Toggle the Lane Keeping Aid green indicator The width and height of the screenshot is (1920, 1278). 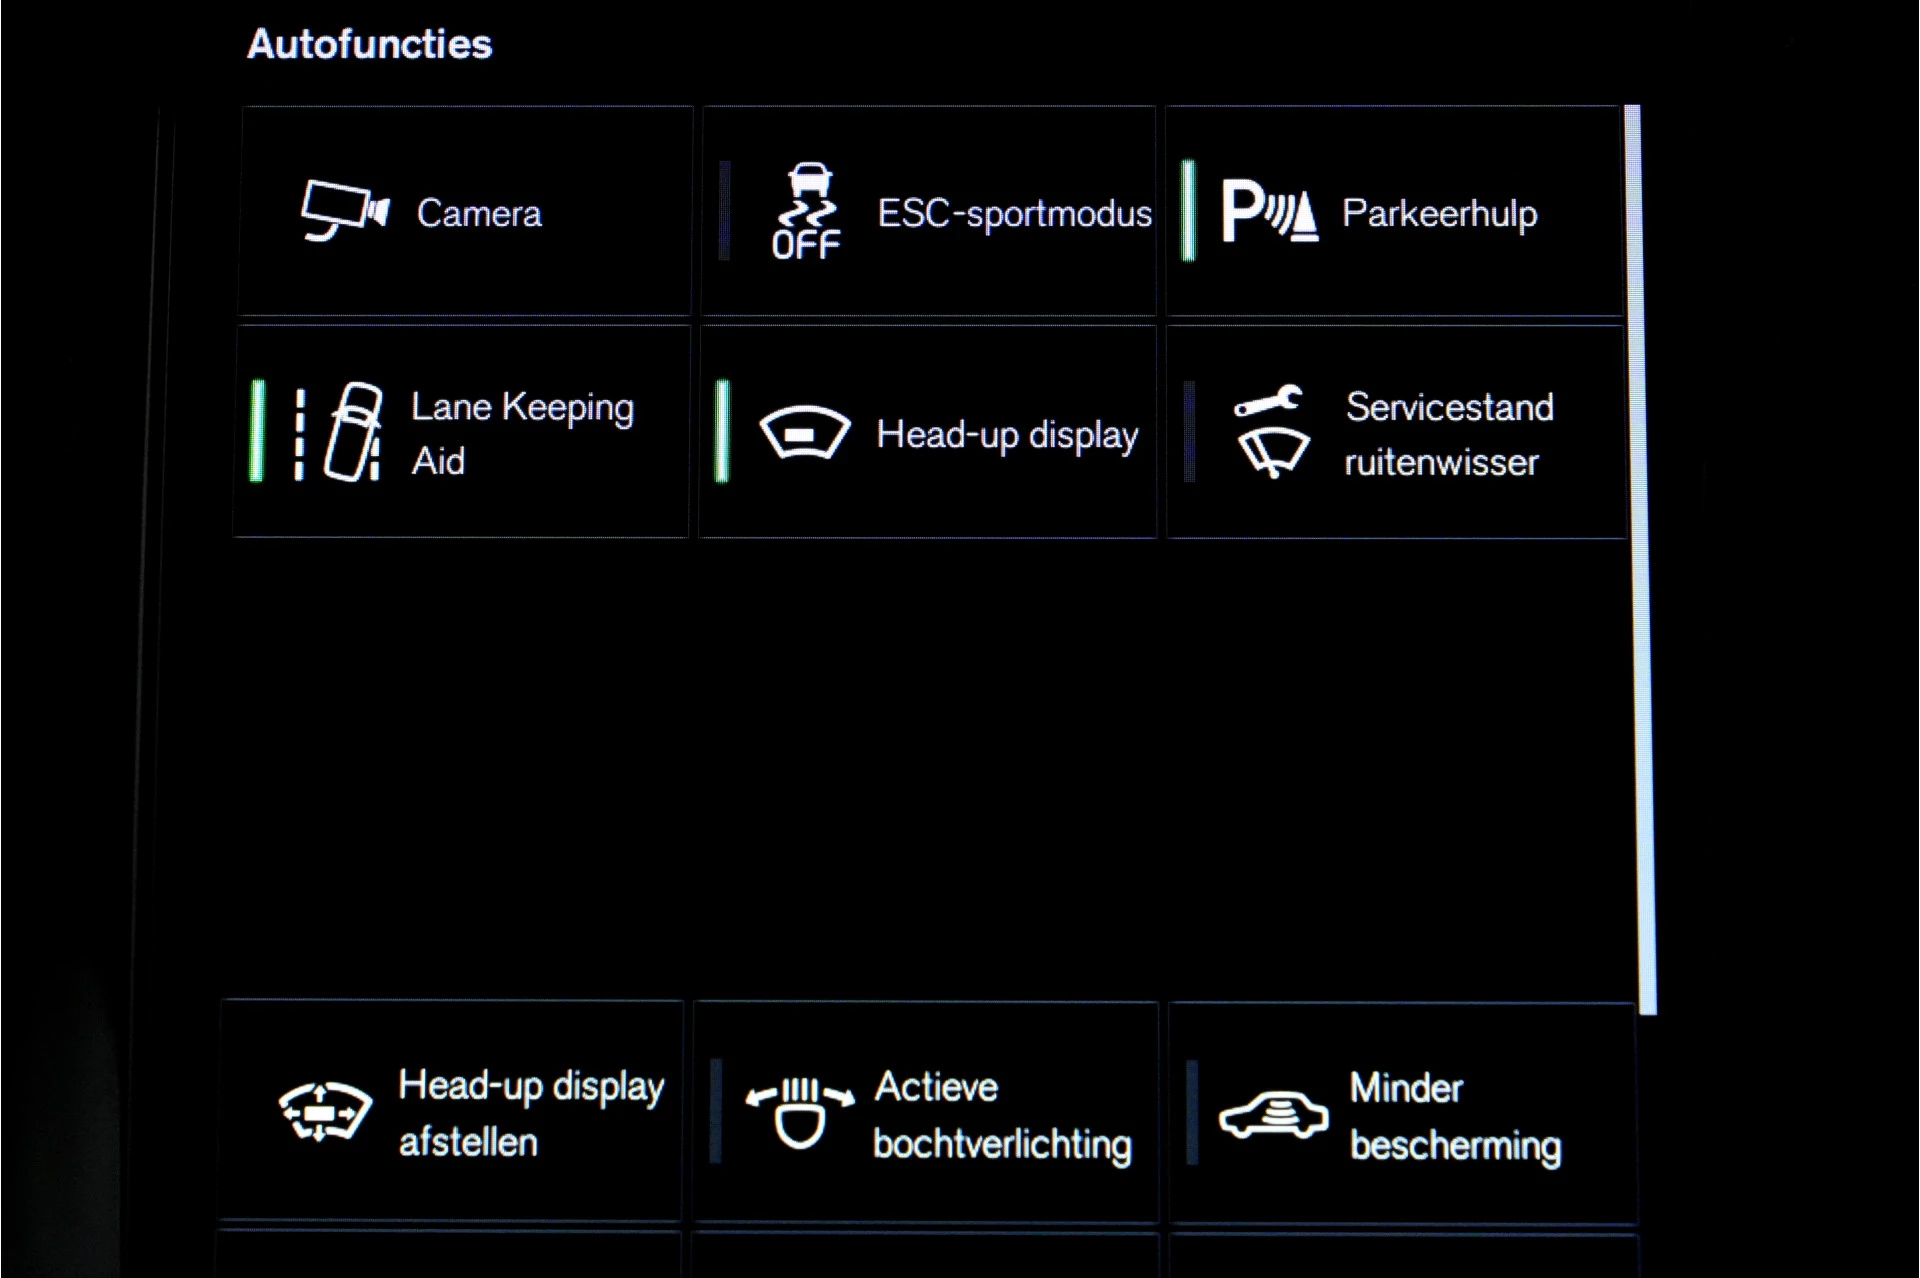[257, 431]
